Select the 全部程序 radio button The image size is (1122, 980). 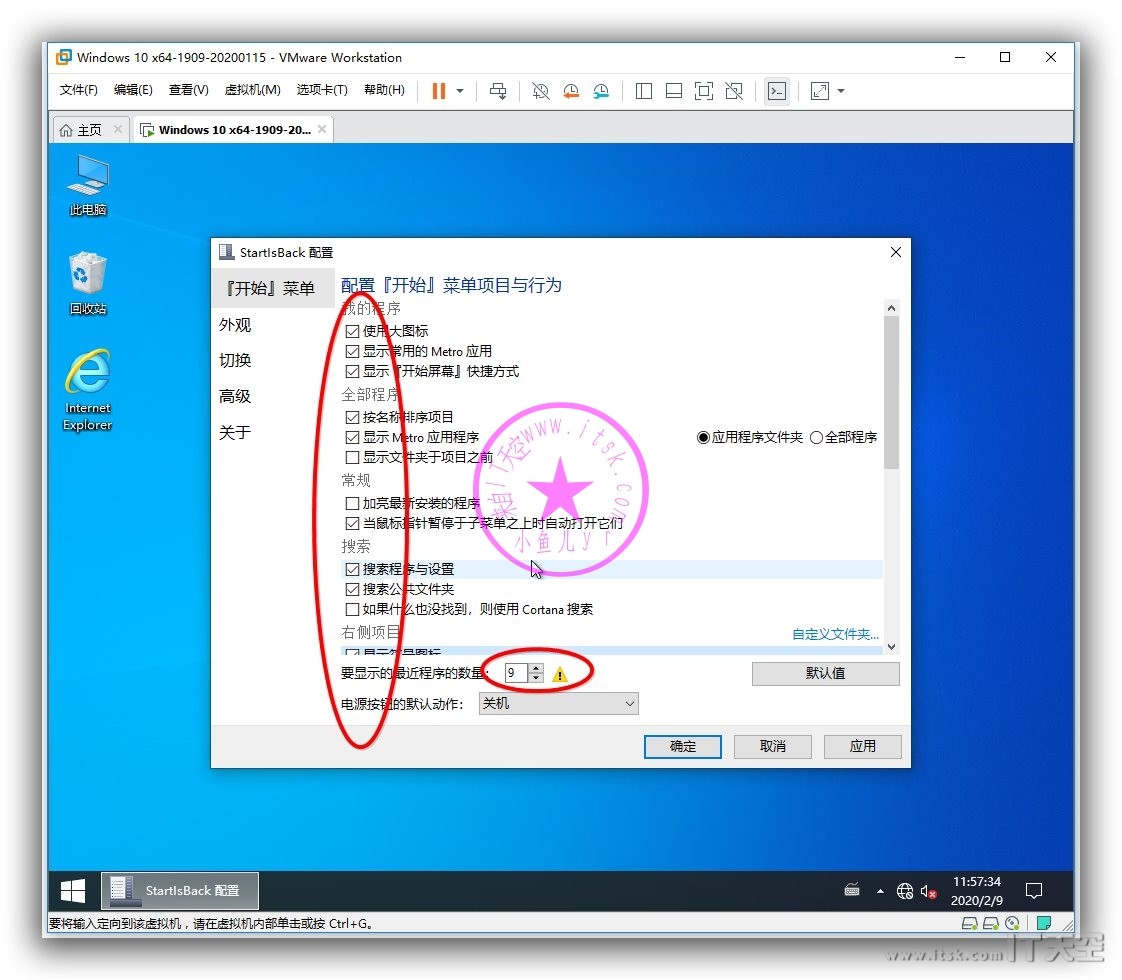point(816,437)
